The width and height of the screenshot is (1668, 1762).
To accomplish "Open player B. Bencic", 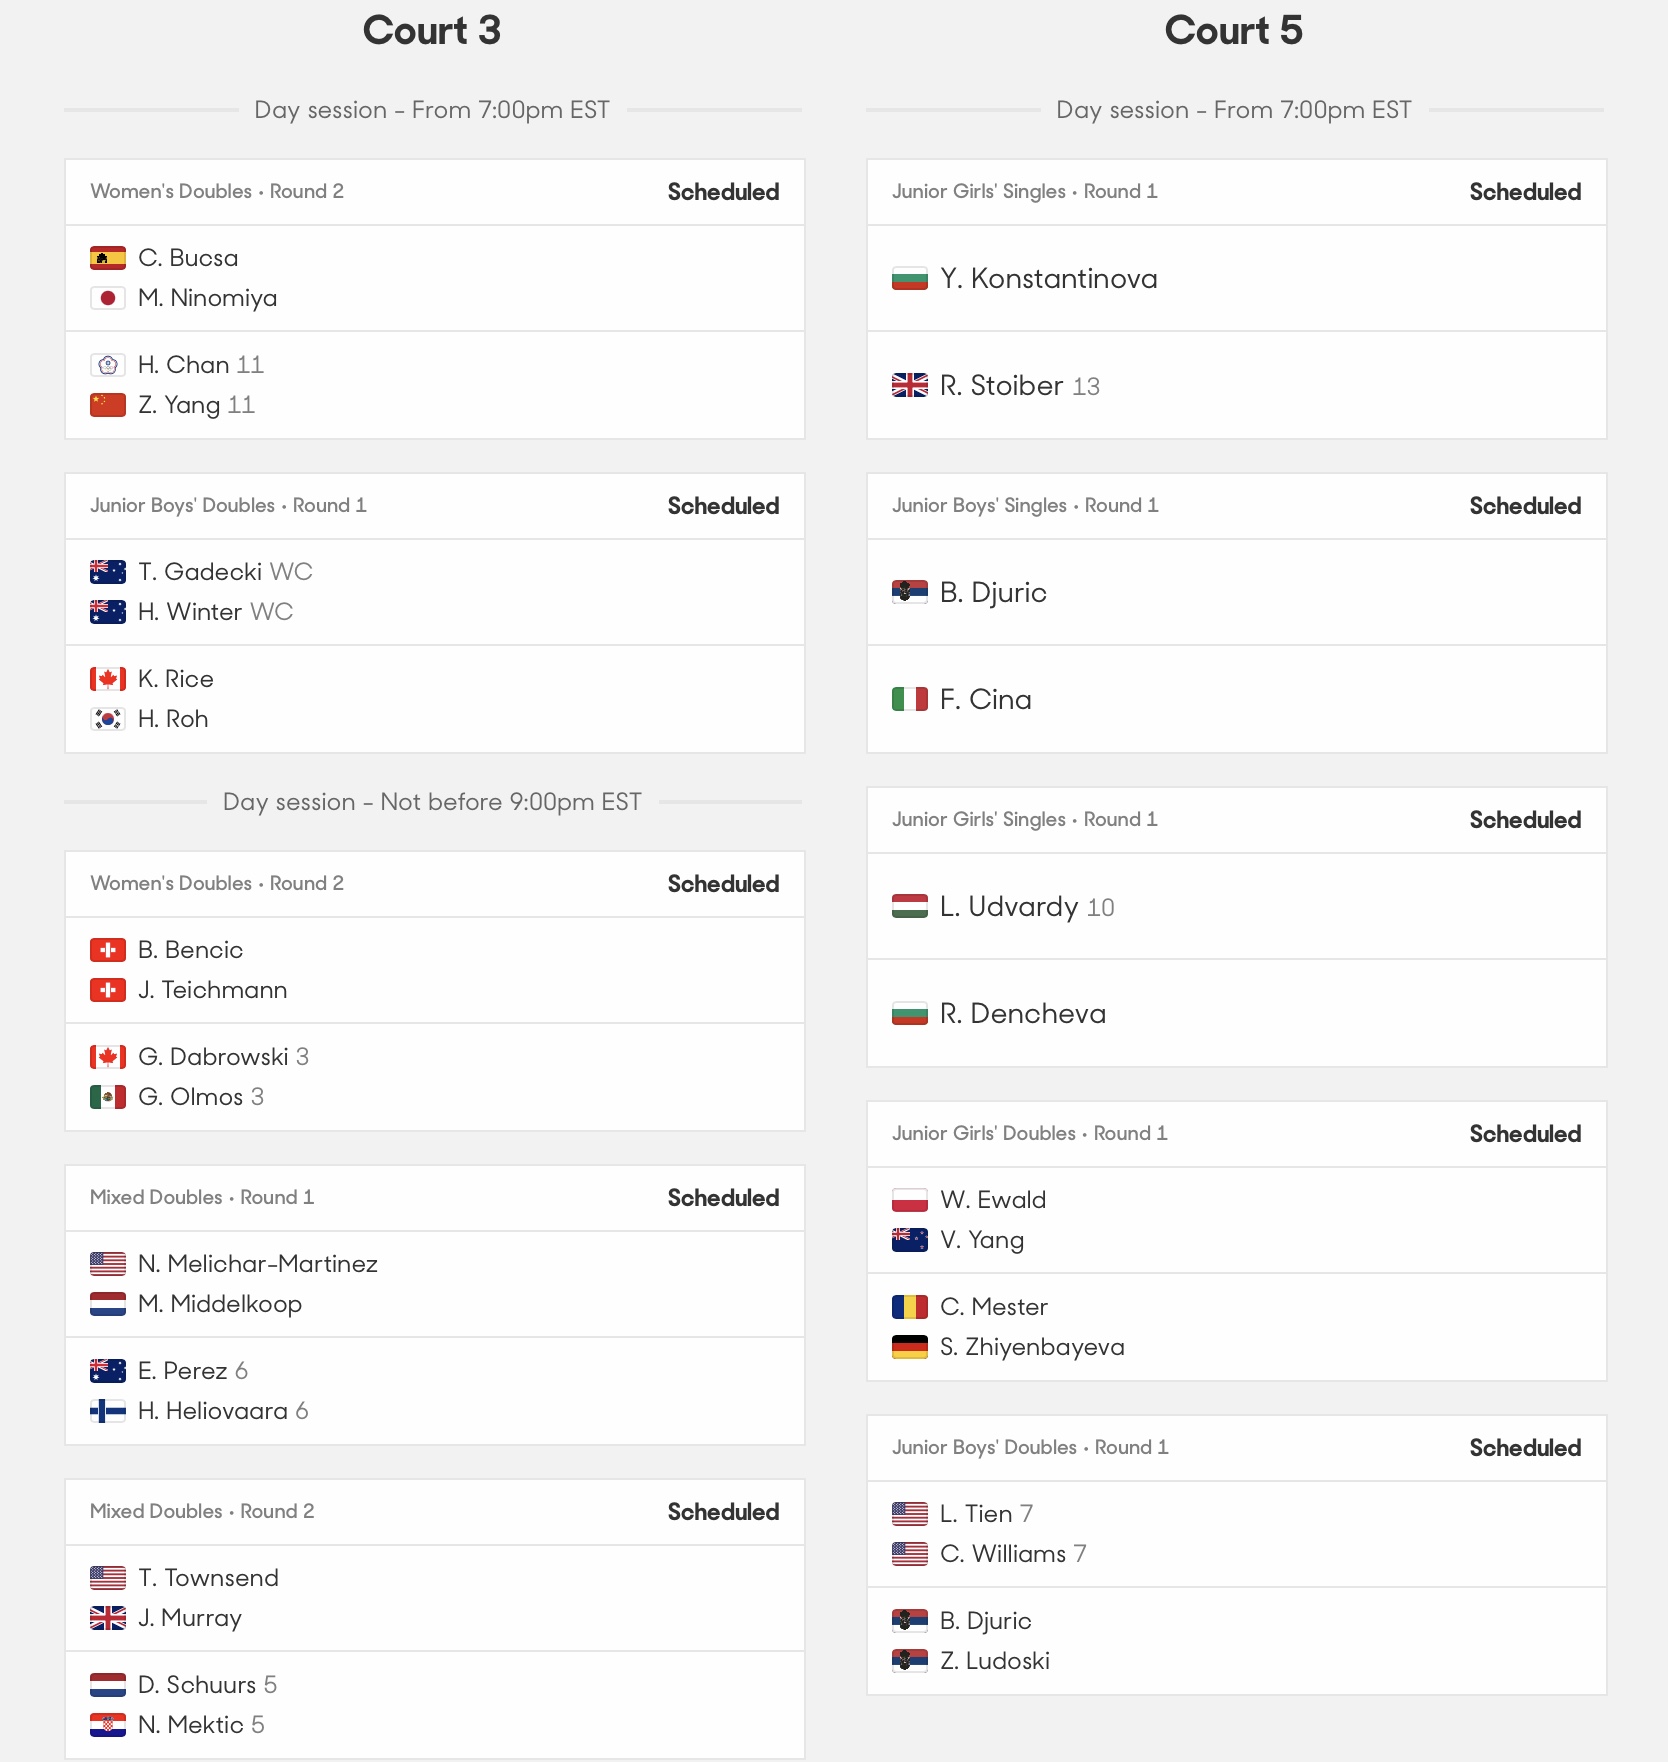I will [190, 950].
